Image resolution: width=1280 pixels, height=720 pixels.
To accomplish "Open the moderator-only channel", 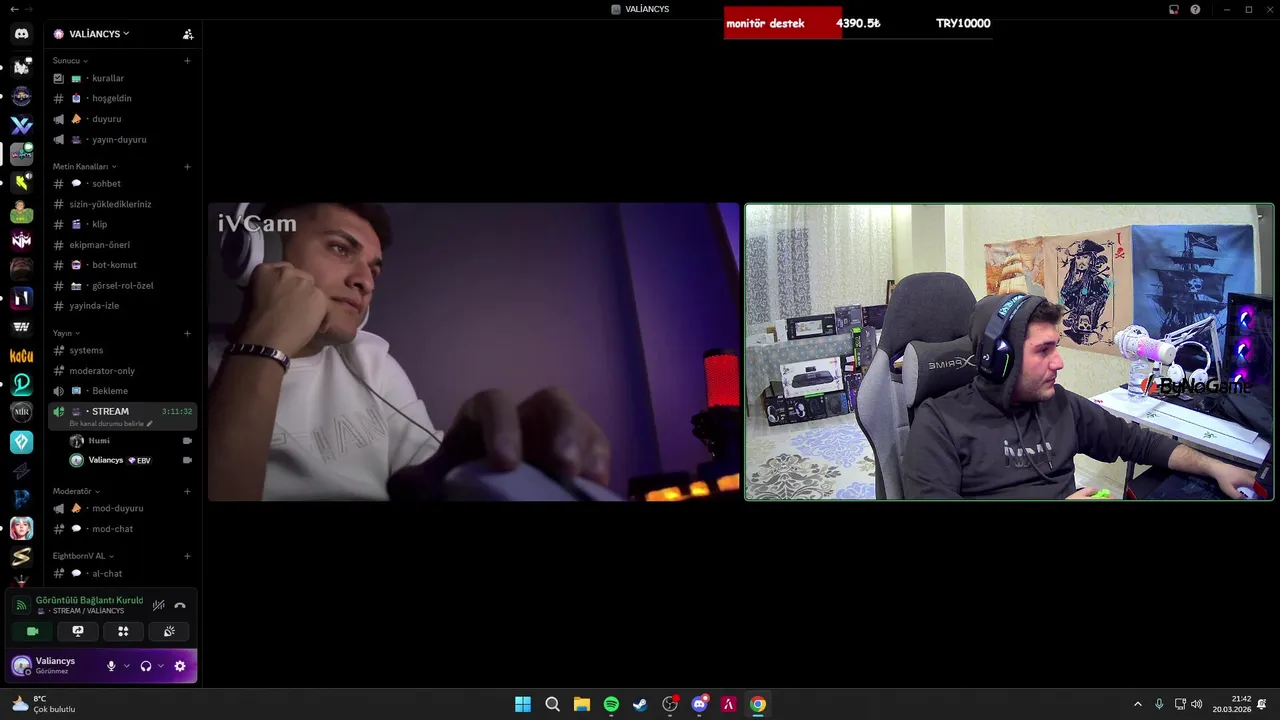I will point(123,371).
